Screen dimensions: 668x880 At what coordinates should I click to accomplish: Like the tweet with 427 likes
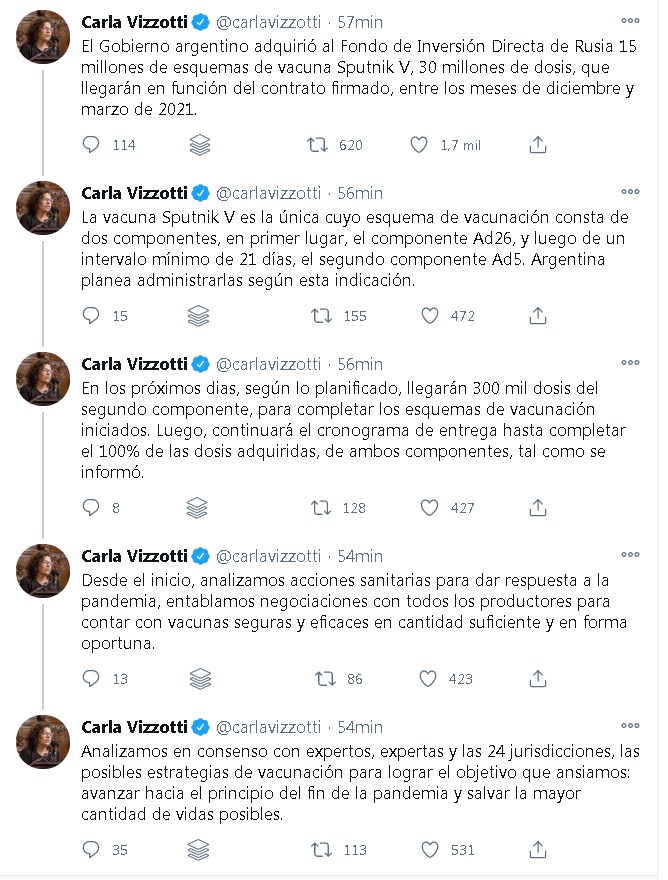point(430,508)
